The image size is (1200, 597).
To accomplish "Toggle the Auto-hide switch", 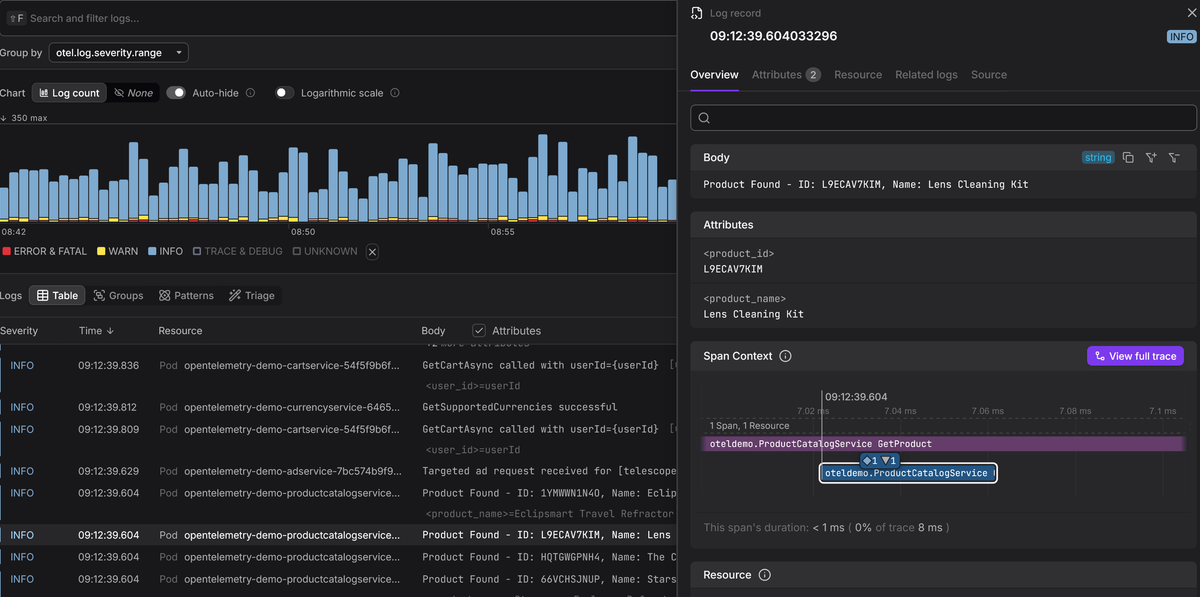I will pos(176,93).
